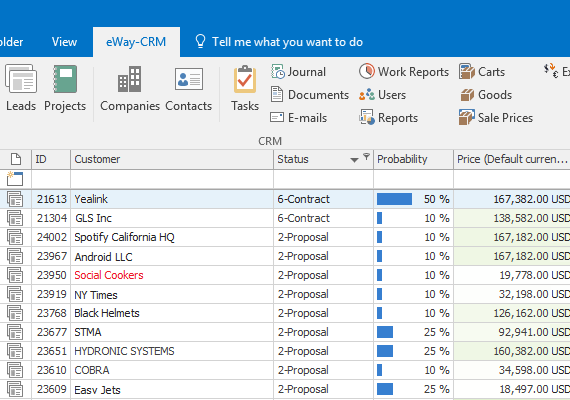Click price 138,582.00 USD cell
Image resolution: width=570 pixels, height=400 pixels.
(x=512, y=218)
